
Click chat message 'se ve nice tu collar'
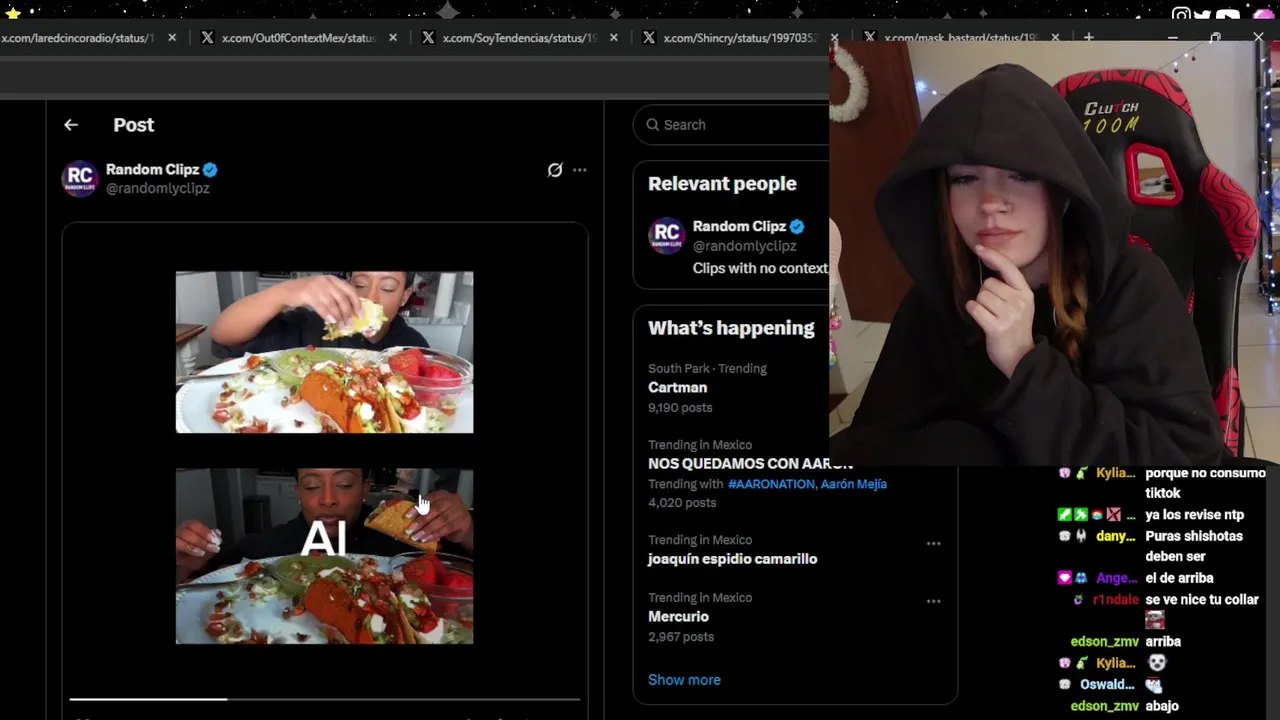[1201, 600]
